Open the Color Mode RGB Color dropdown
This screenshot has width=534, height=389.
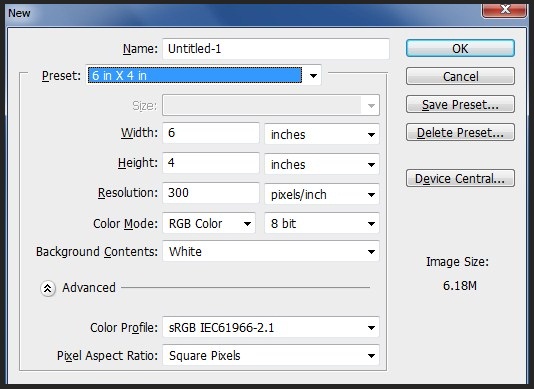[x=209, y=223]
